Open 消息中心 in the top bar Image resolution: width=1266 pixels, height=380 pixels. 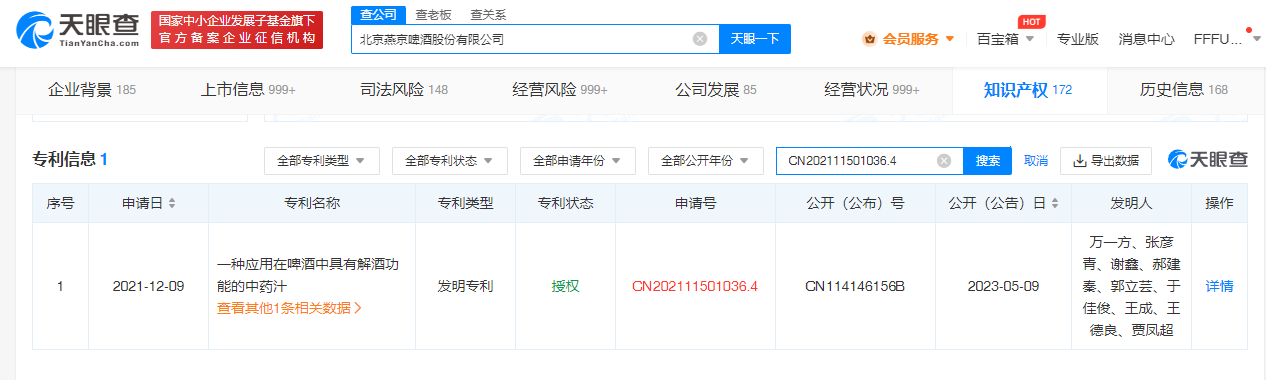click(1146, 39)
